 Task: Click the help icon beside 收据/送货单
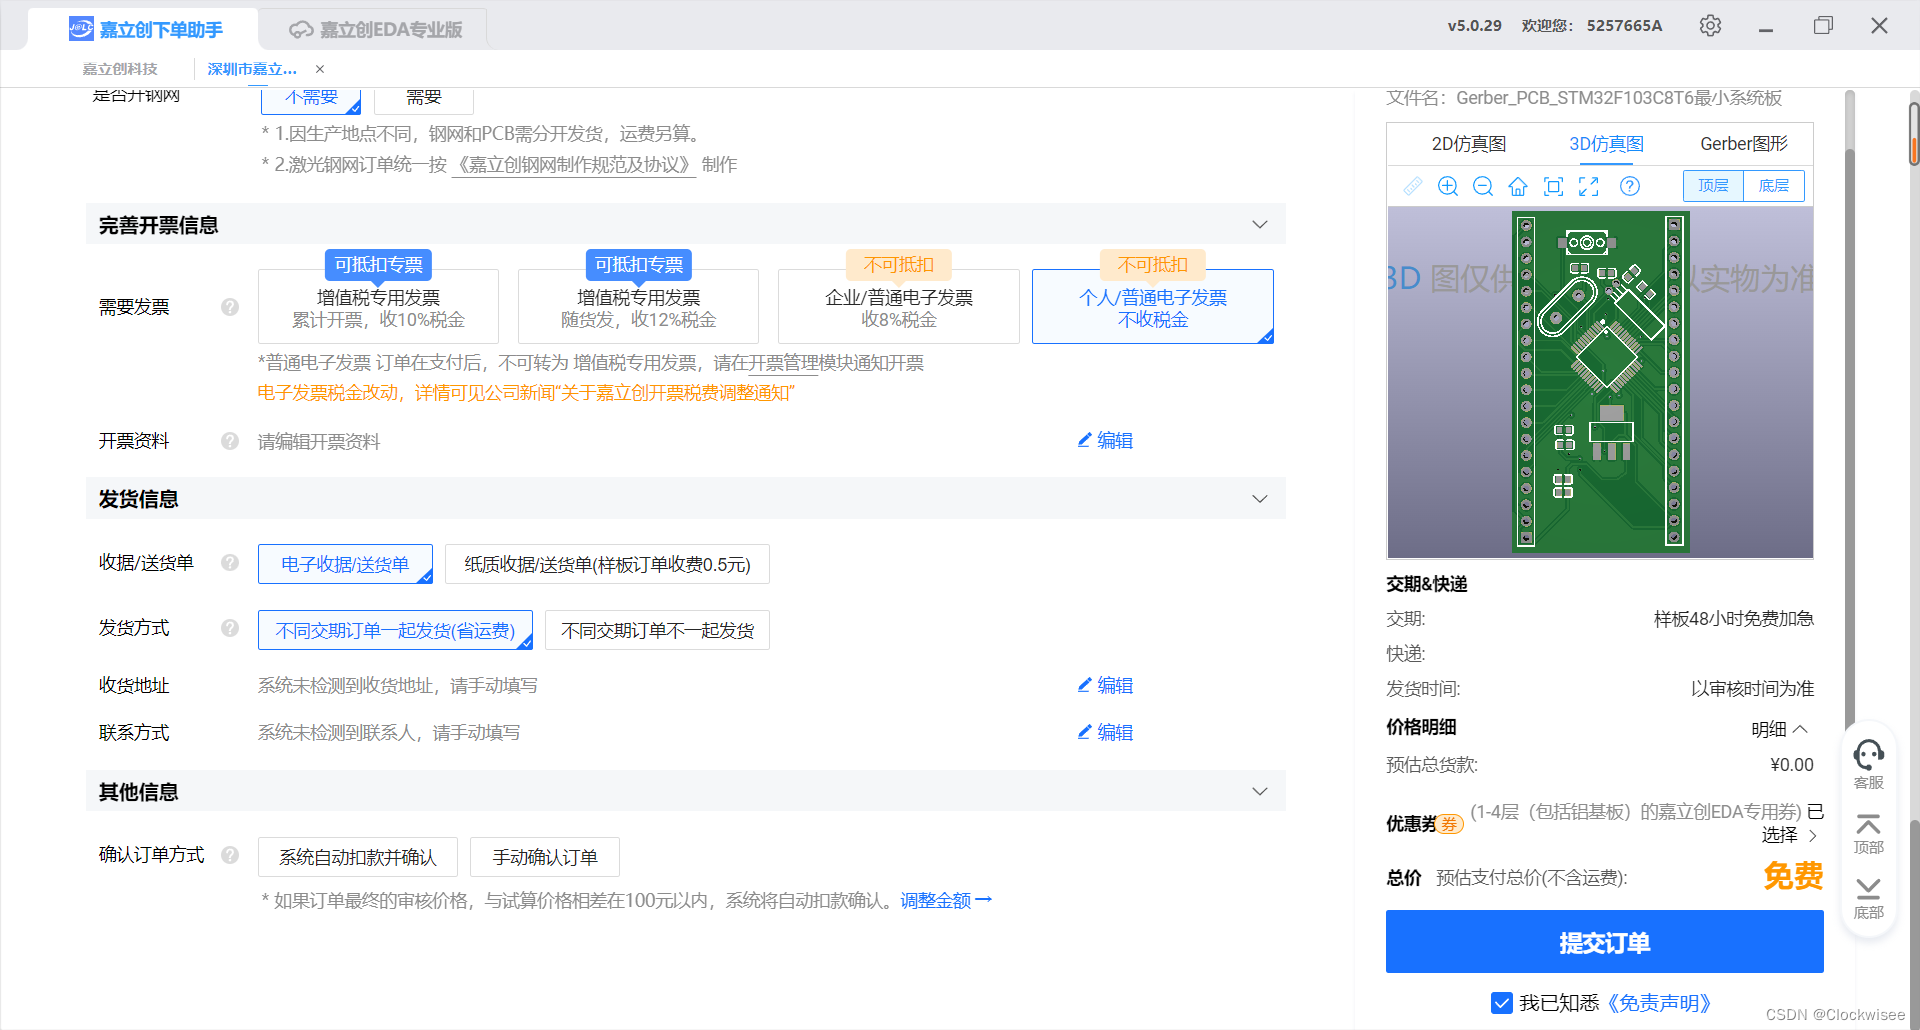(x=230, y=563)
